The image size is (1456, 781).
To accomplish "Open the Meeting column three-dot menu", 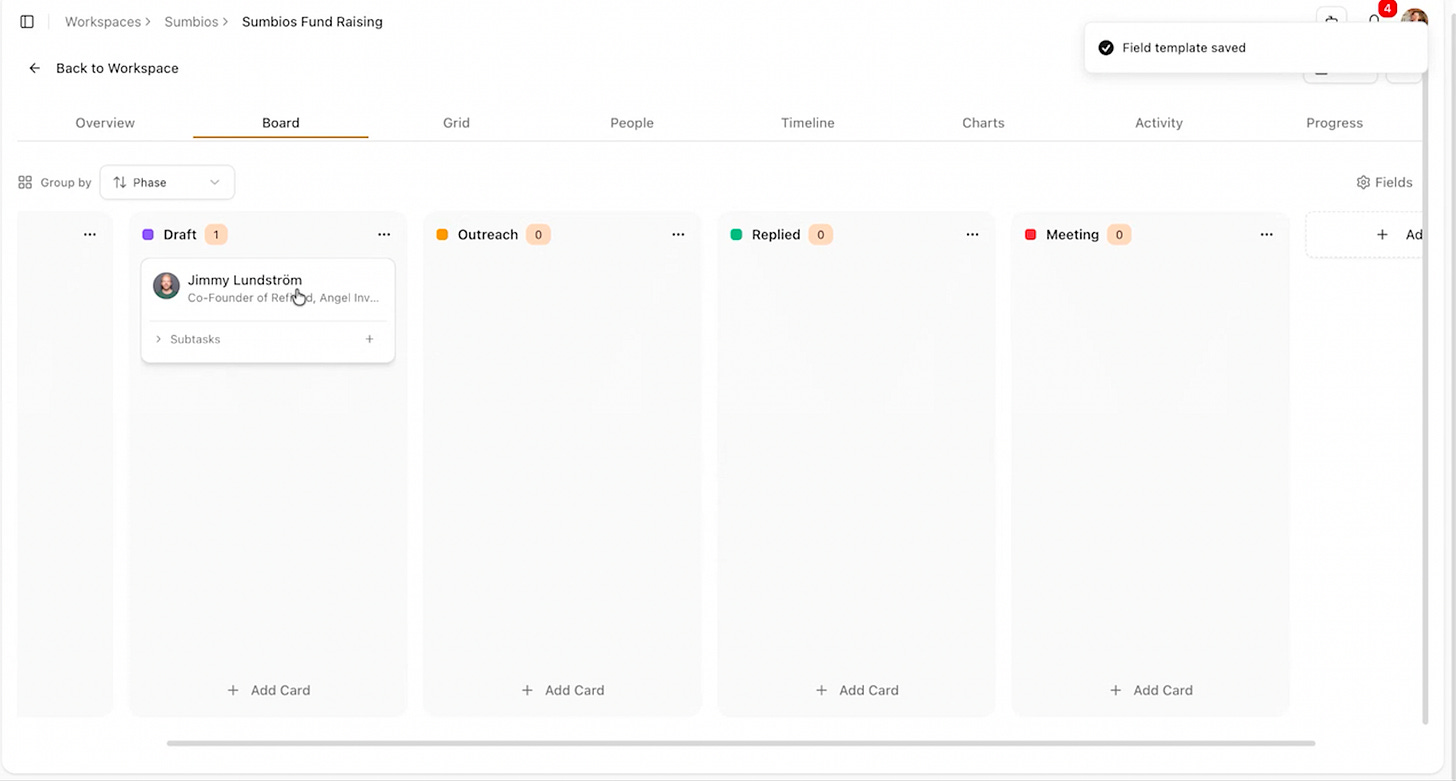I will 1267,234.
